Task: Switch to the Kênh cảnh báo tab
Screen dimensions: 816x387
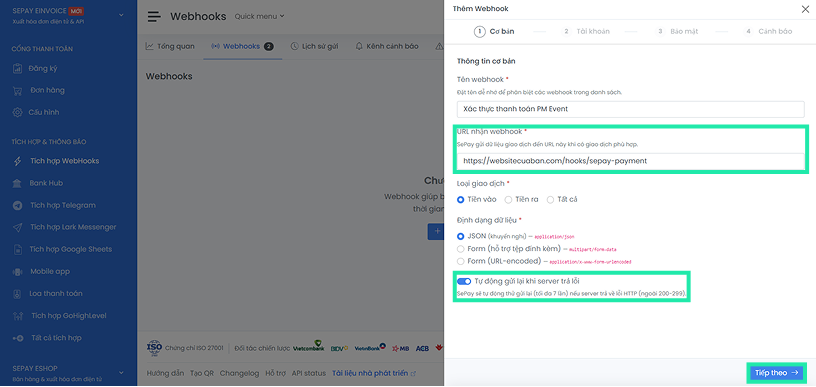Action: 387,46
